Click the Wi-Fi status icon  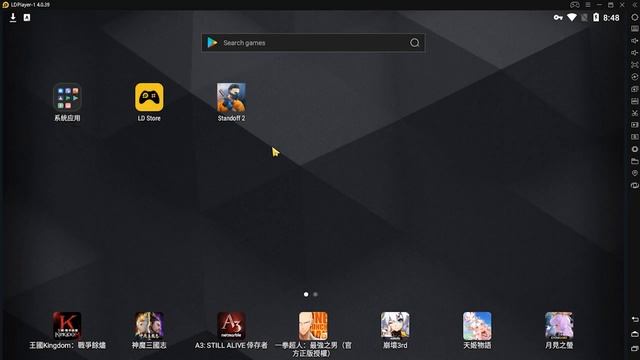pyautogui.click(x=572, y=17)
